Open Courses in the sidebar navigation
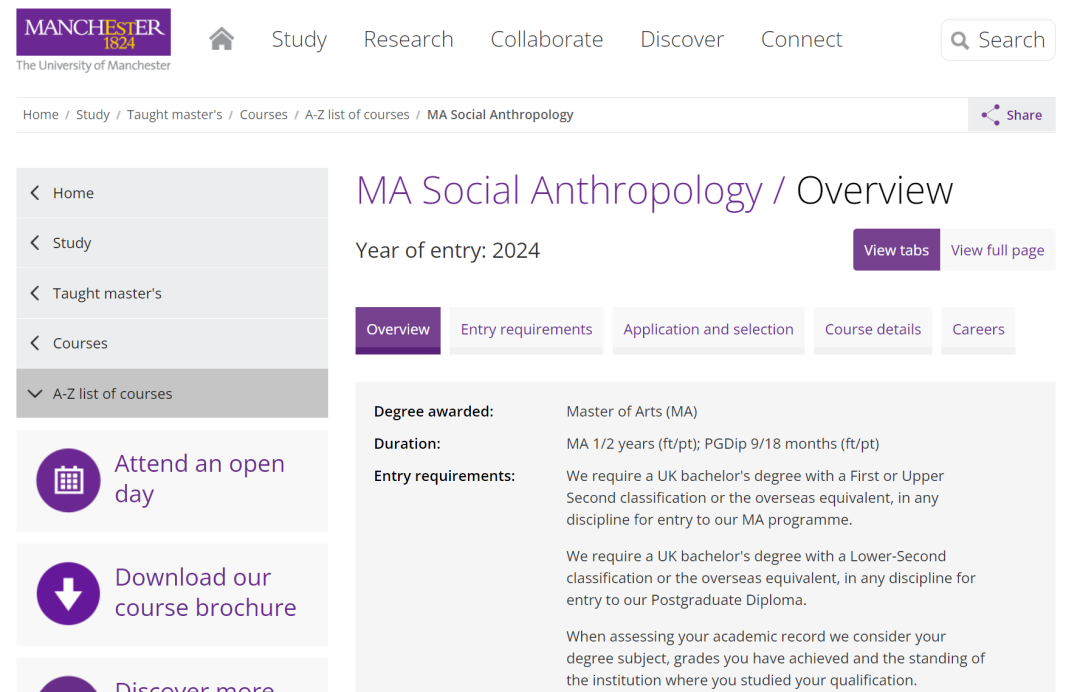1080x692 pixels. point(172,343)
